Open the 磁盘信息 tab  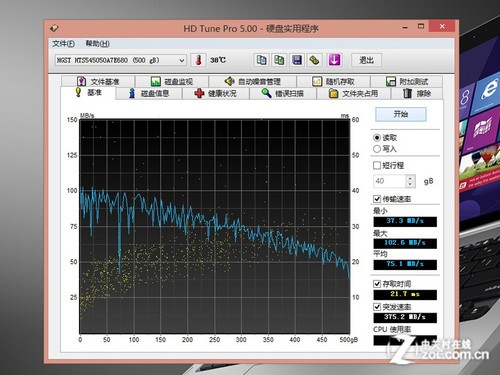[149, 94]
